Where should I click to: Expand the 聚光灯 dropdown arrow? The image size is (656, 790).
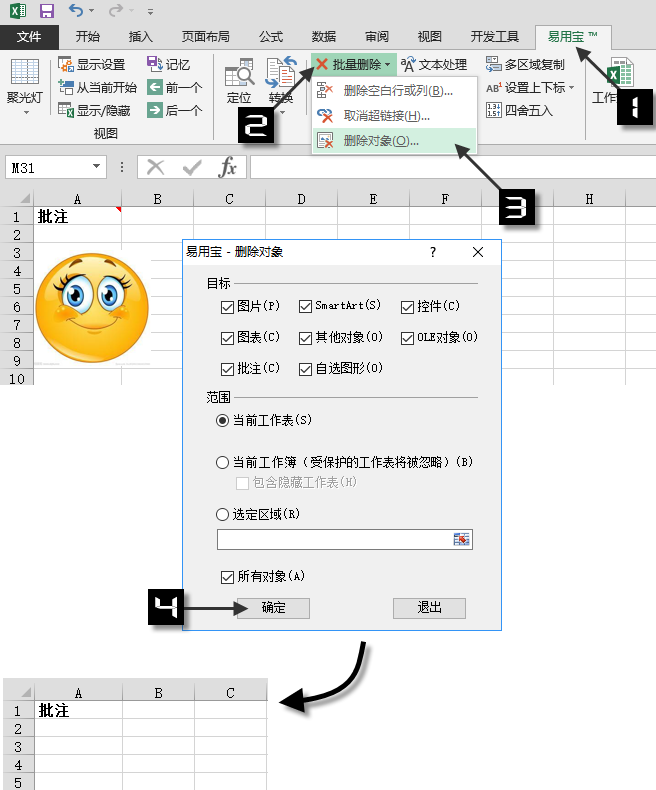pyautogui.click(x=26, y=113)
